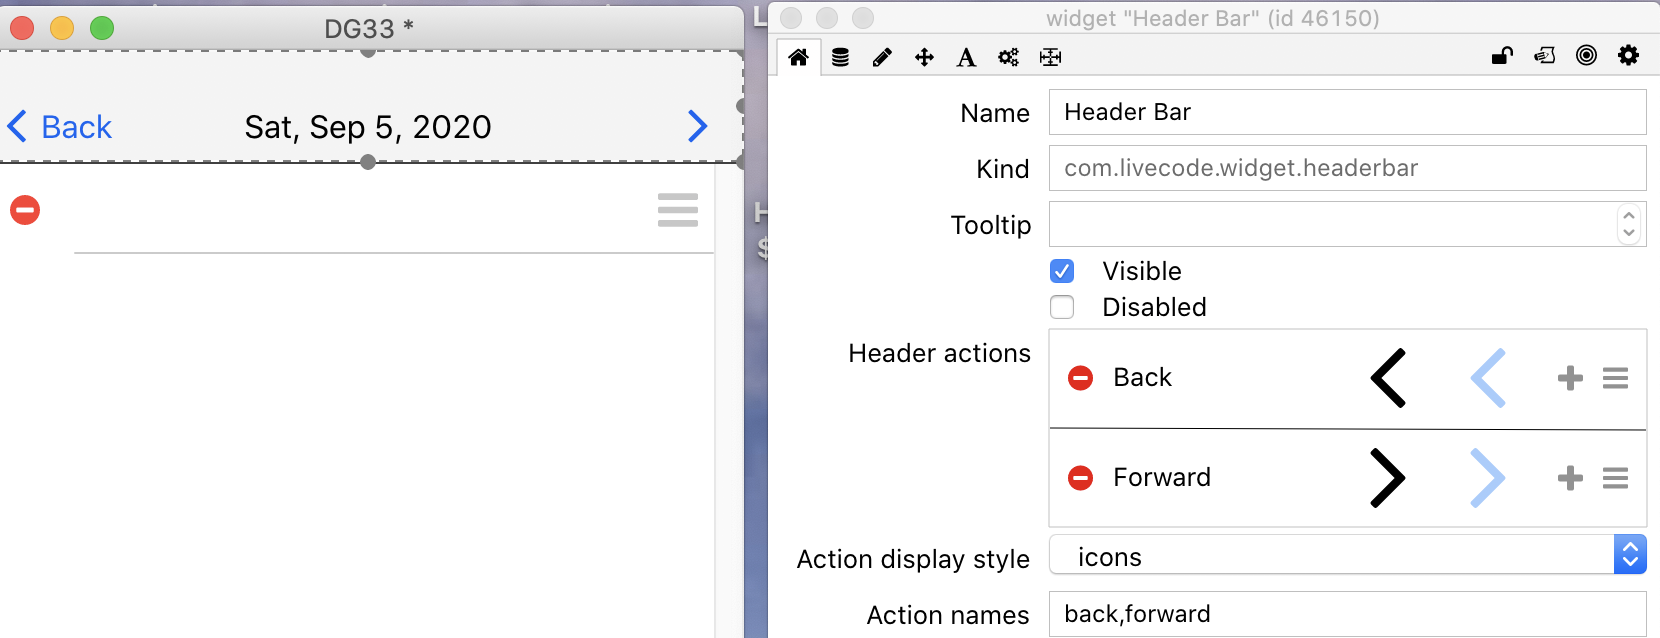
Task: Remove the Back header action
Action: pos(1080,378)
